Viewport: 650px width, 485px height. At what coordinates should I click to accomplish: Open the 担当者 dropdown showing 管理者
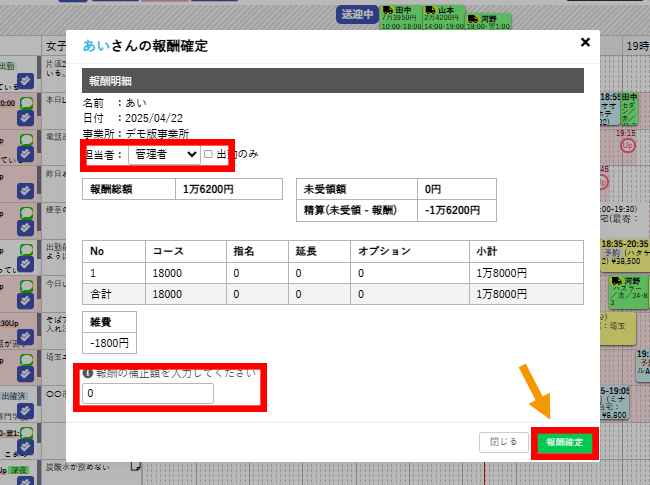coord(165,155)
